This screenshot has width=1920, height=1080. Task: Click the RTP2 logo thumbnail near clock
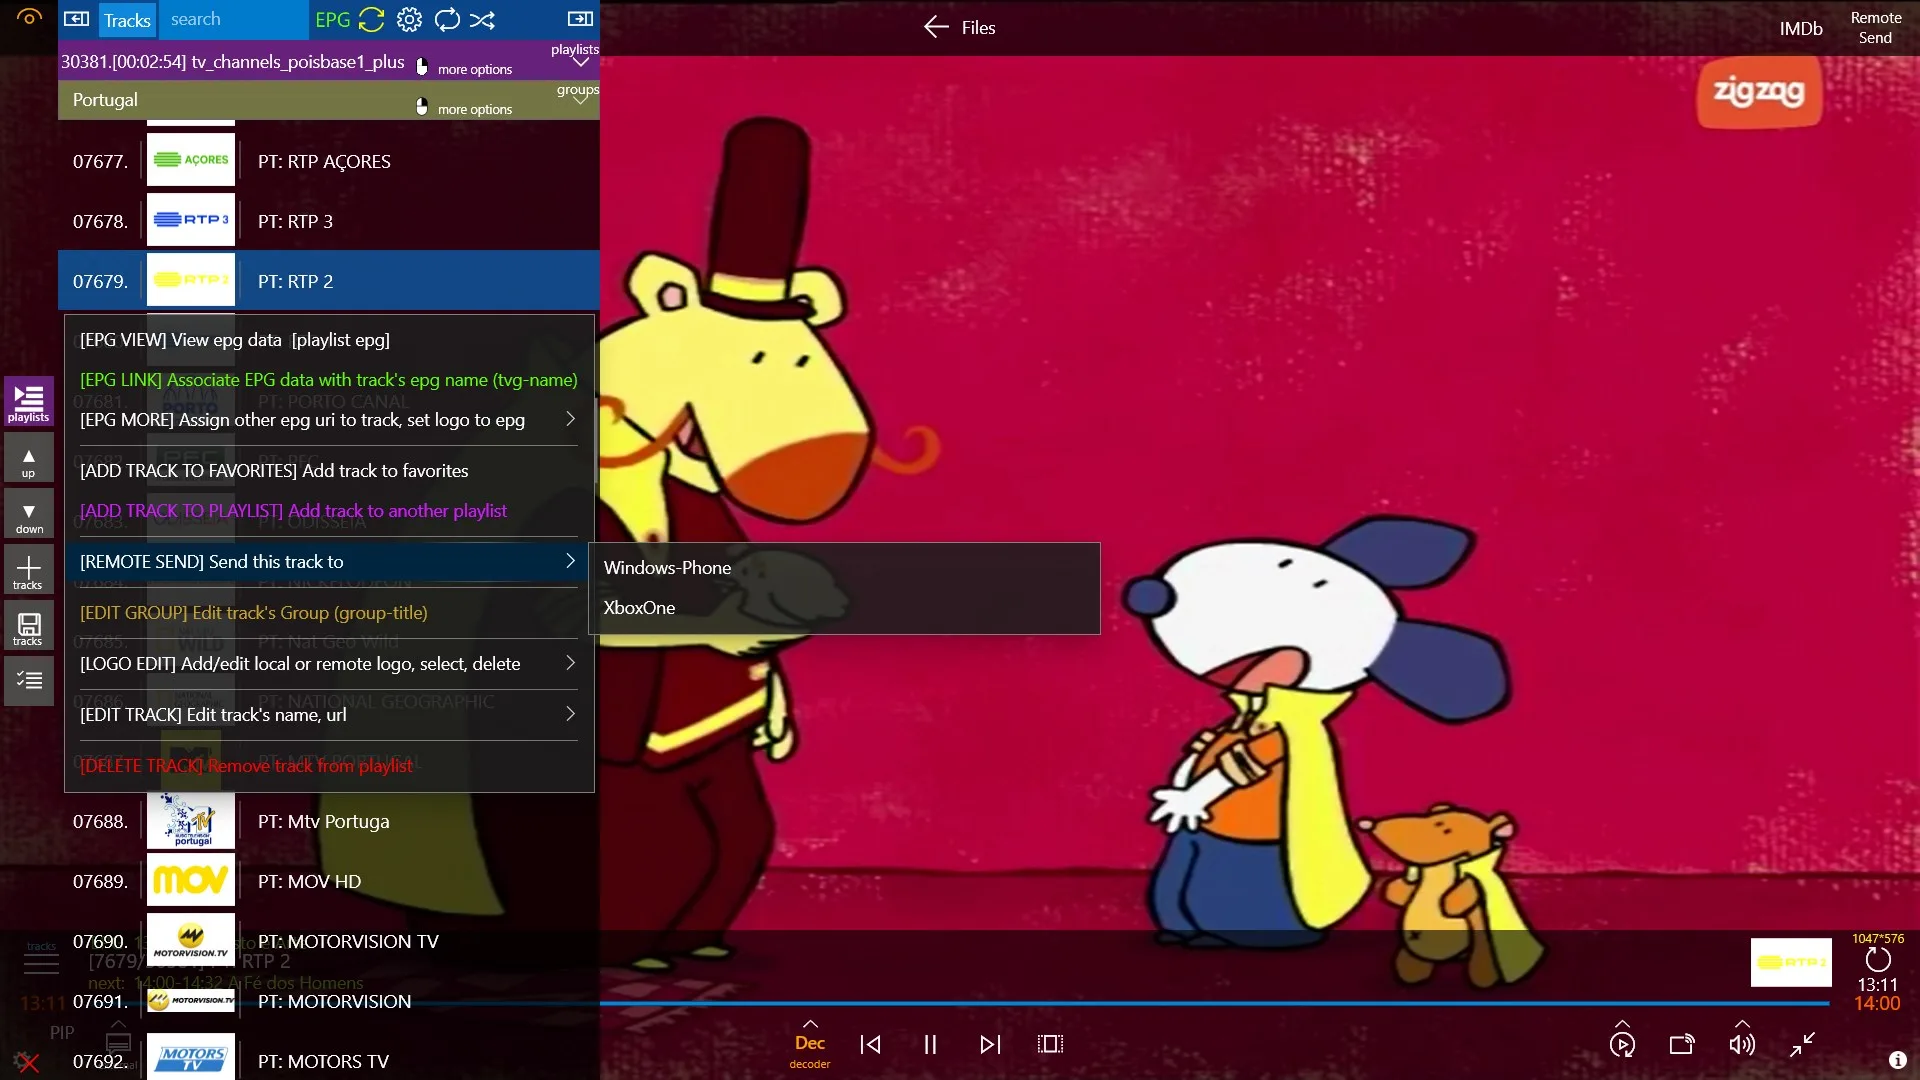tap(1791, 962)
